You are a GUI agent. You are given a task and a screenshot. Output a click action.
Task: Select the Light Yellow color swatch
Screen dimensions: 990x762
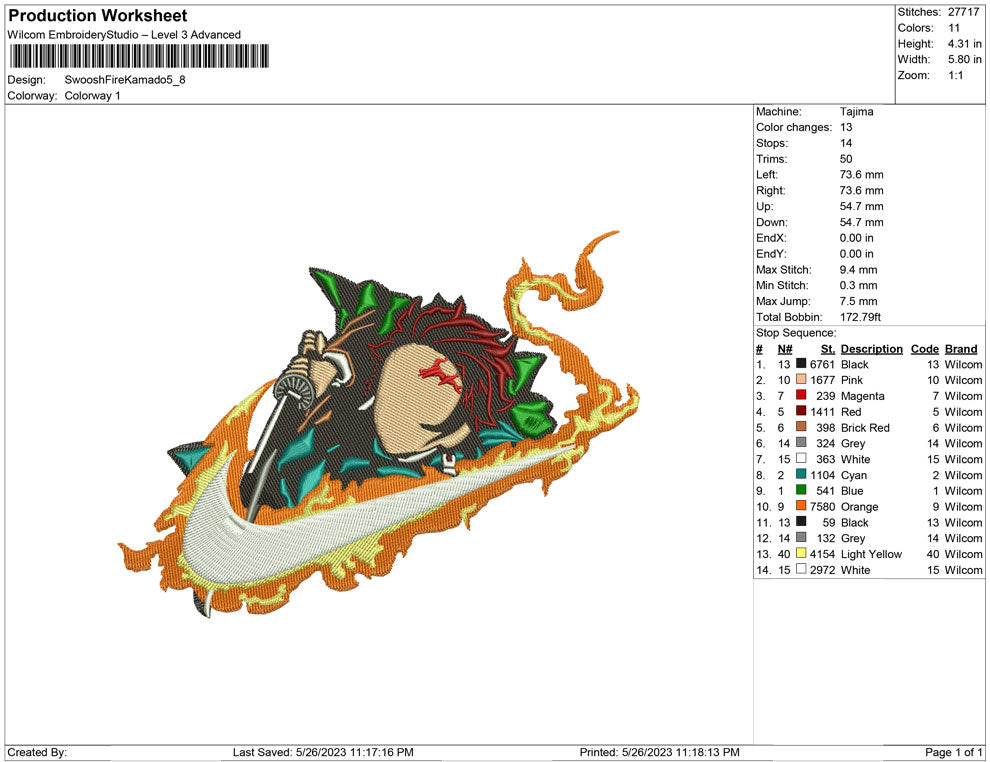click(x=801, y=553)
